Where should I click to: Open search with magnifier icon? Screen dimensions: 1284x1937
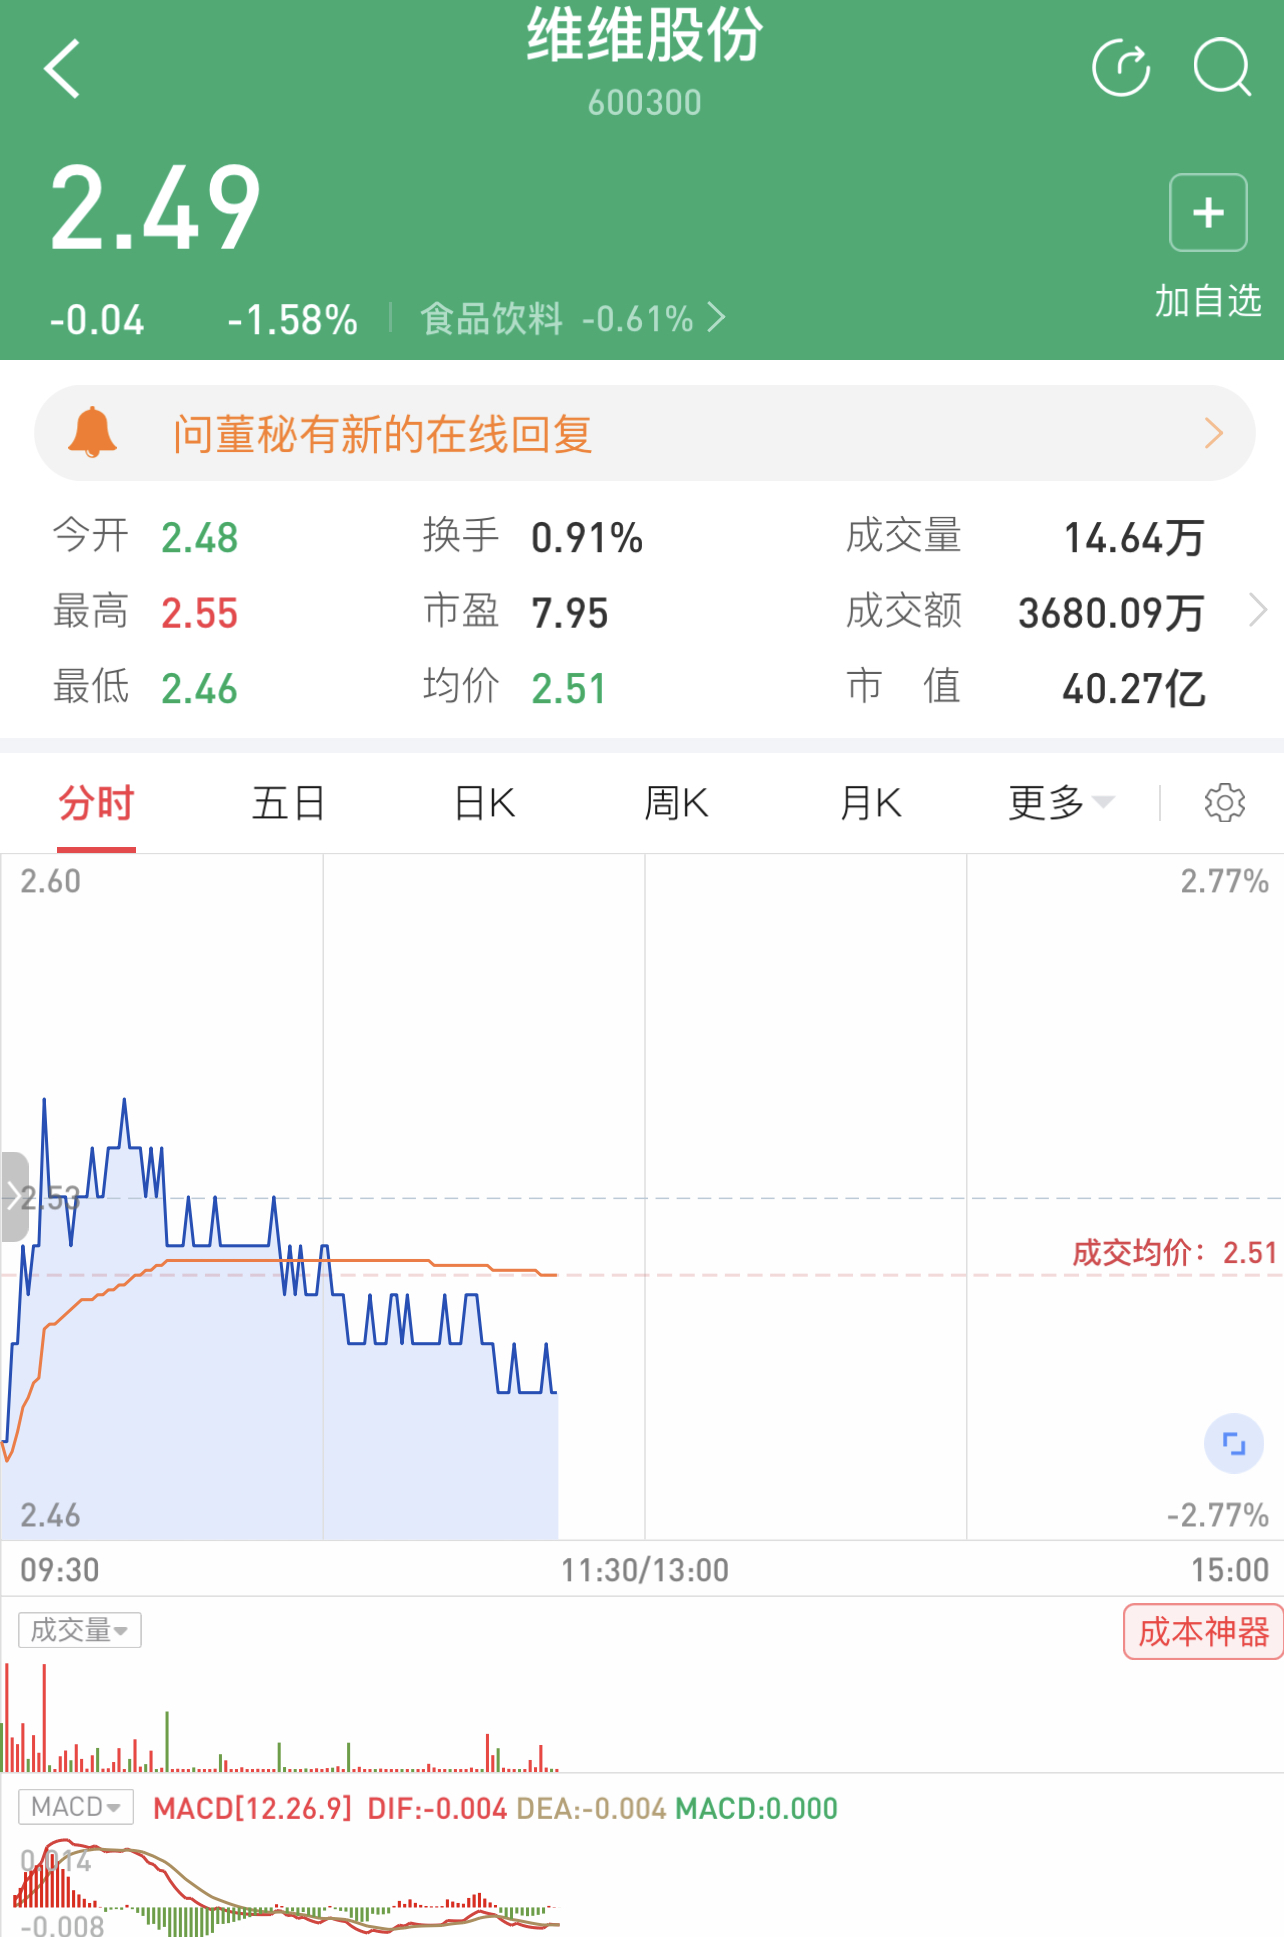[x=1221, y=69]
